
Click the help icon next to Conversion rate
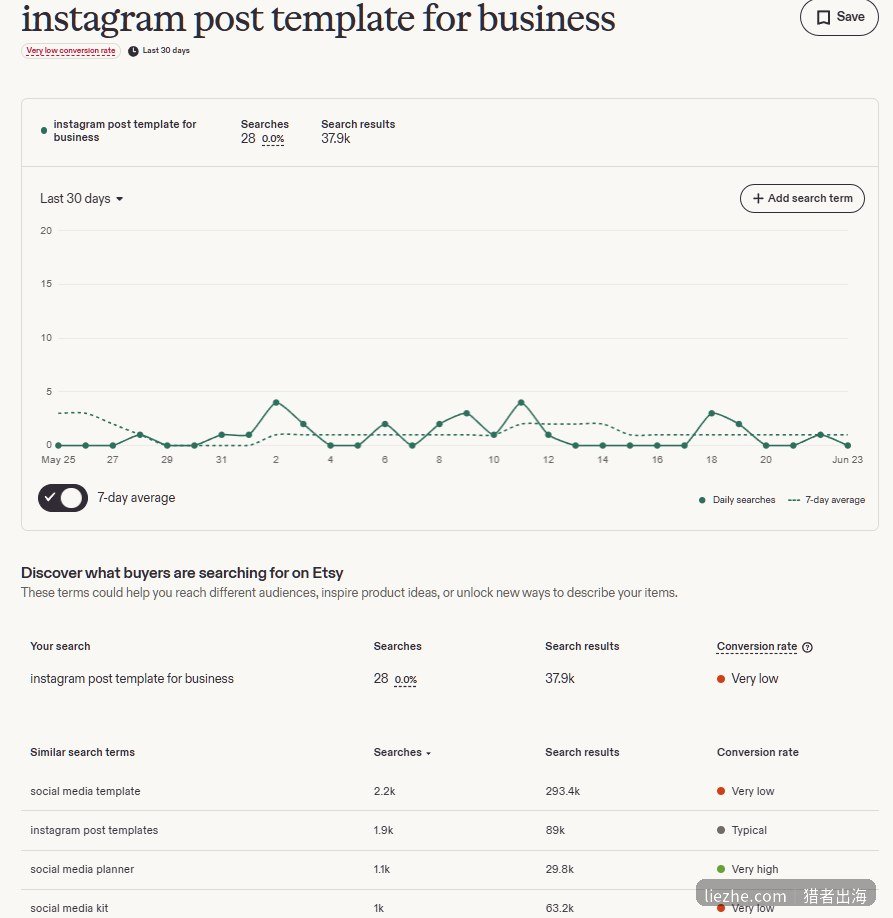tap(808, 647)
